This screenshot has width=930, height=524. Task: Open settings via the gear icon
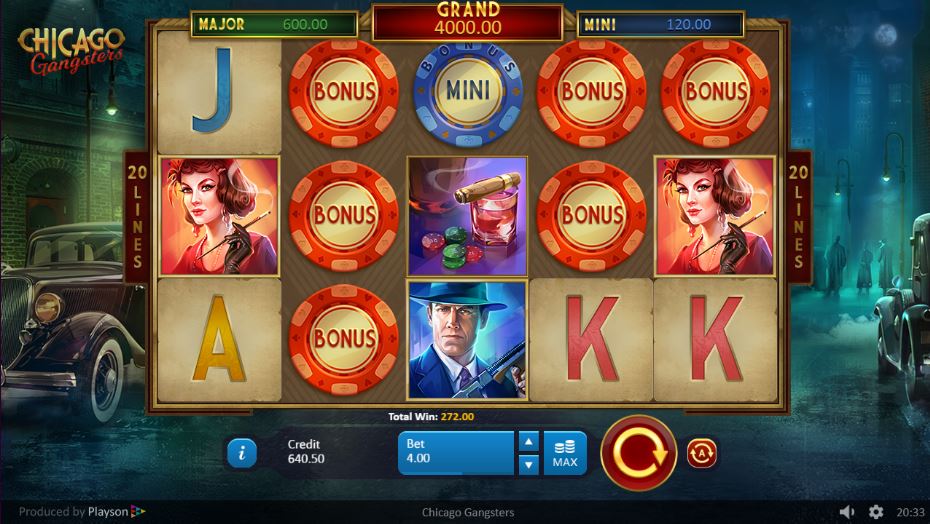coord(876,512)
